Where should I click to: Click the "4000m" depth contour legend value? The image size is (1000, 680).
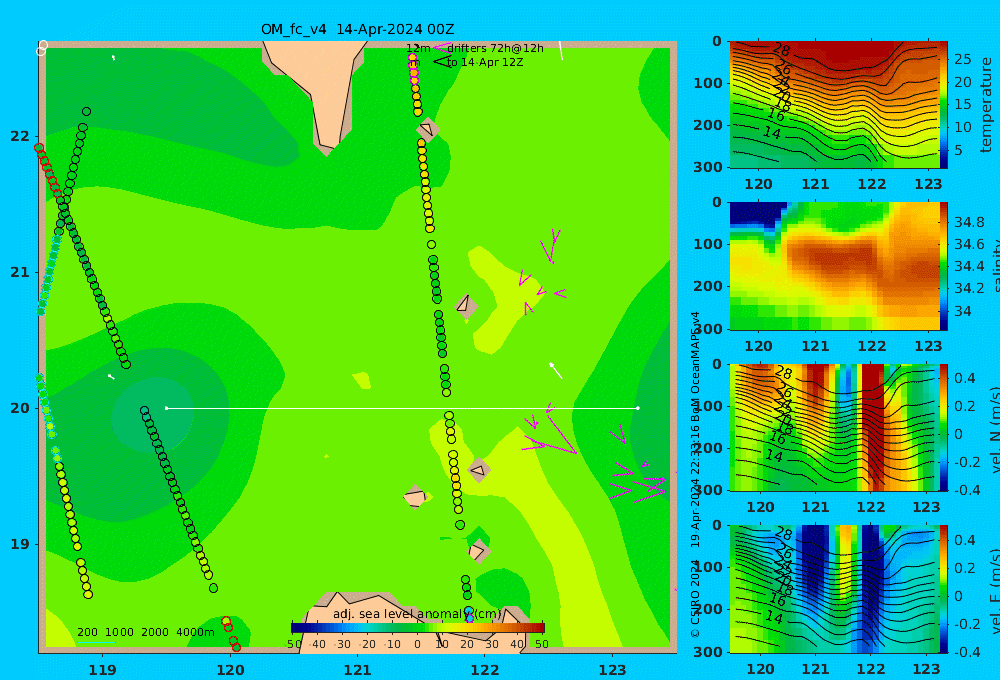[195, 632]
